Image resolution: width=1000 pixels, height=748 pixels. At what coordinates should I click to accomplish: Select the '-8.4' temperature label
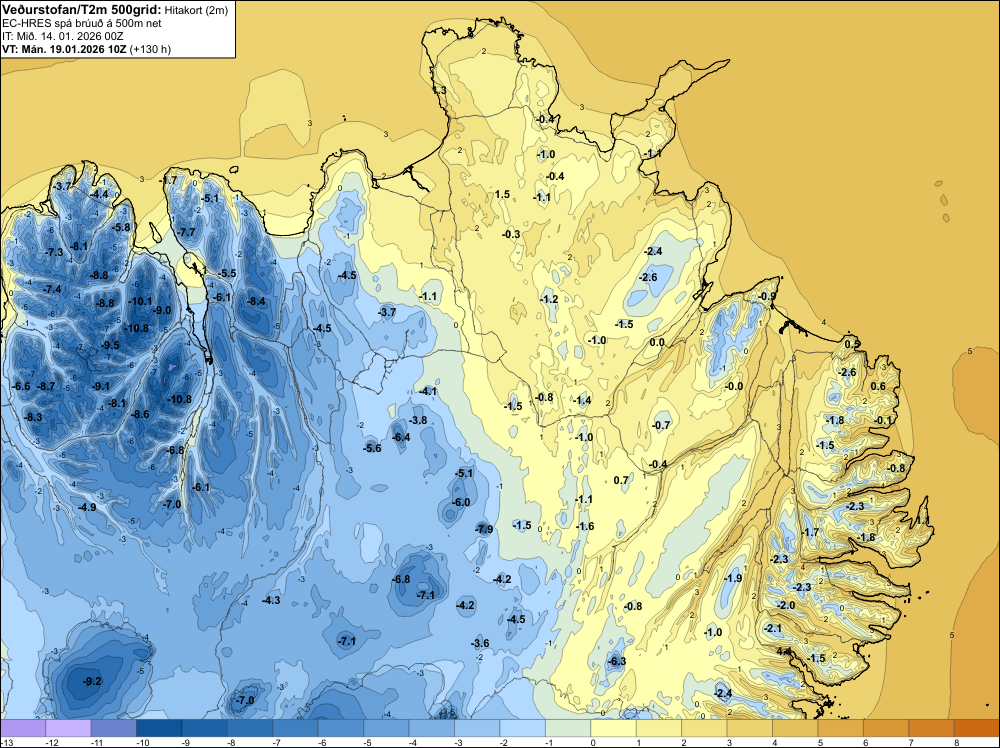[x=256, y=301]
